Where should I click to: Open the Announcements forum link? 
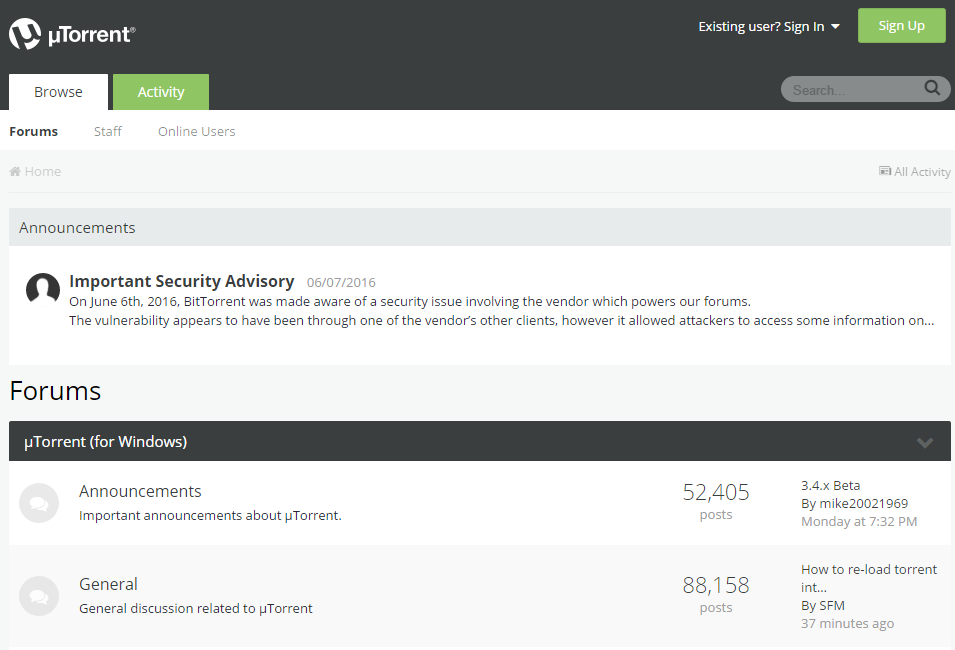point(140,492)
